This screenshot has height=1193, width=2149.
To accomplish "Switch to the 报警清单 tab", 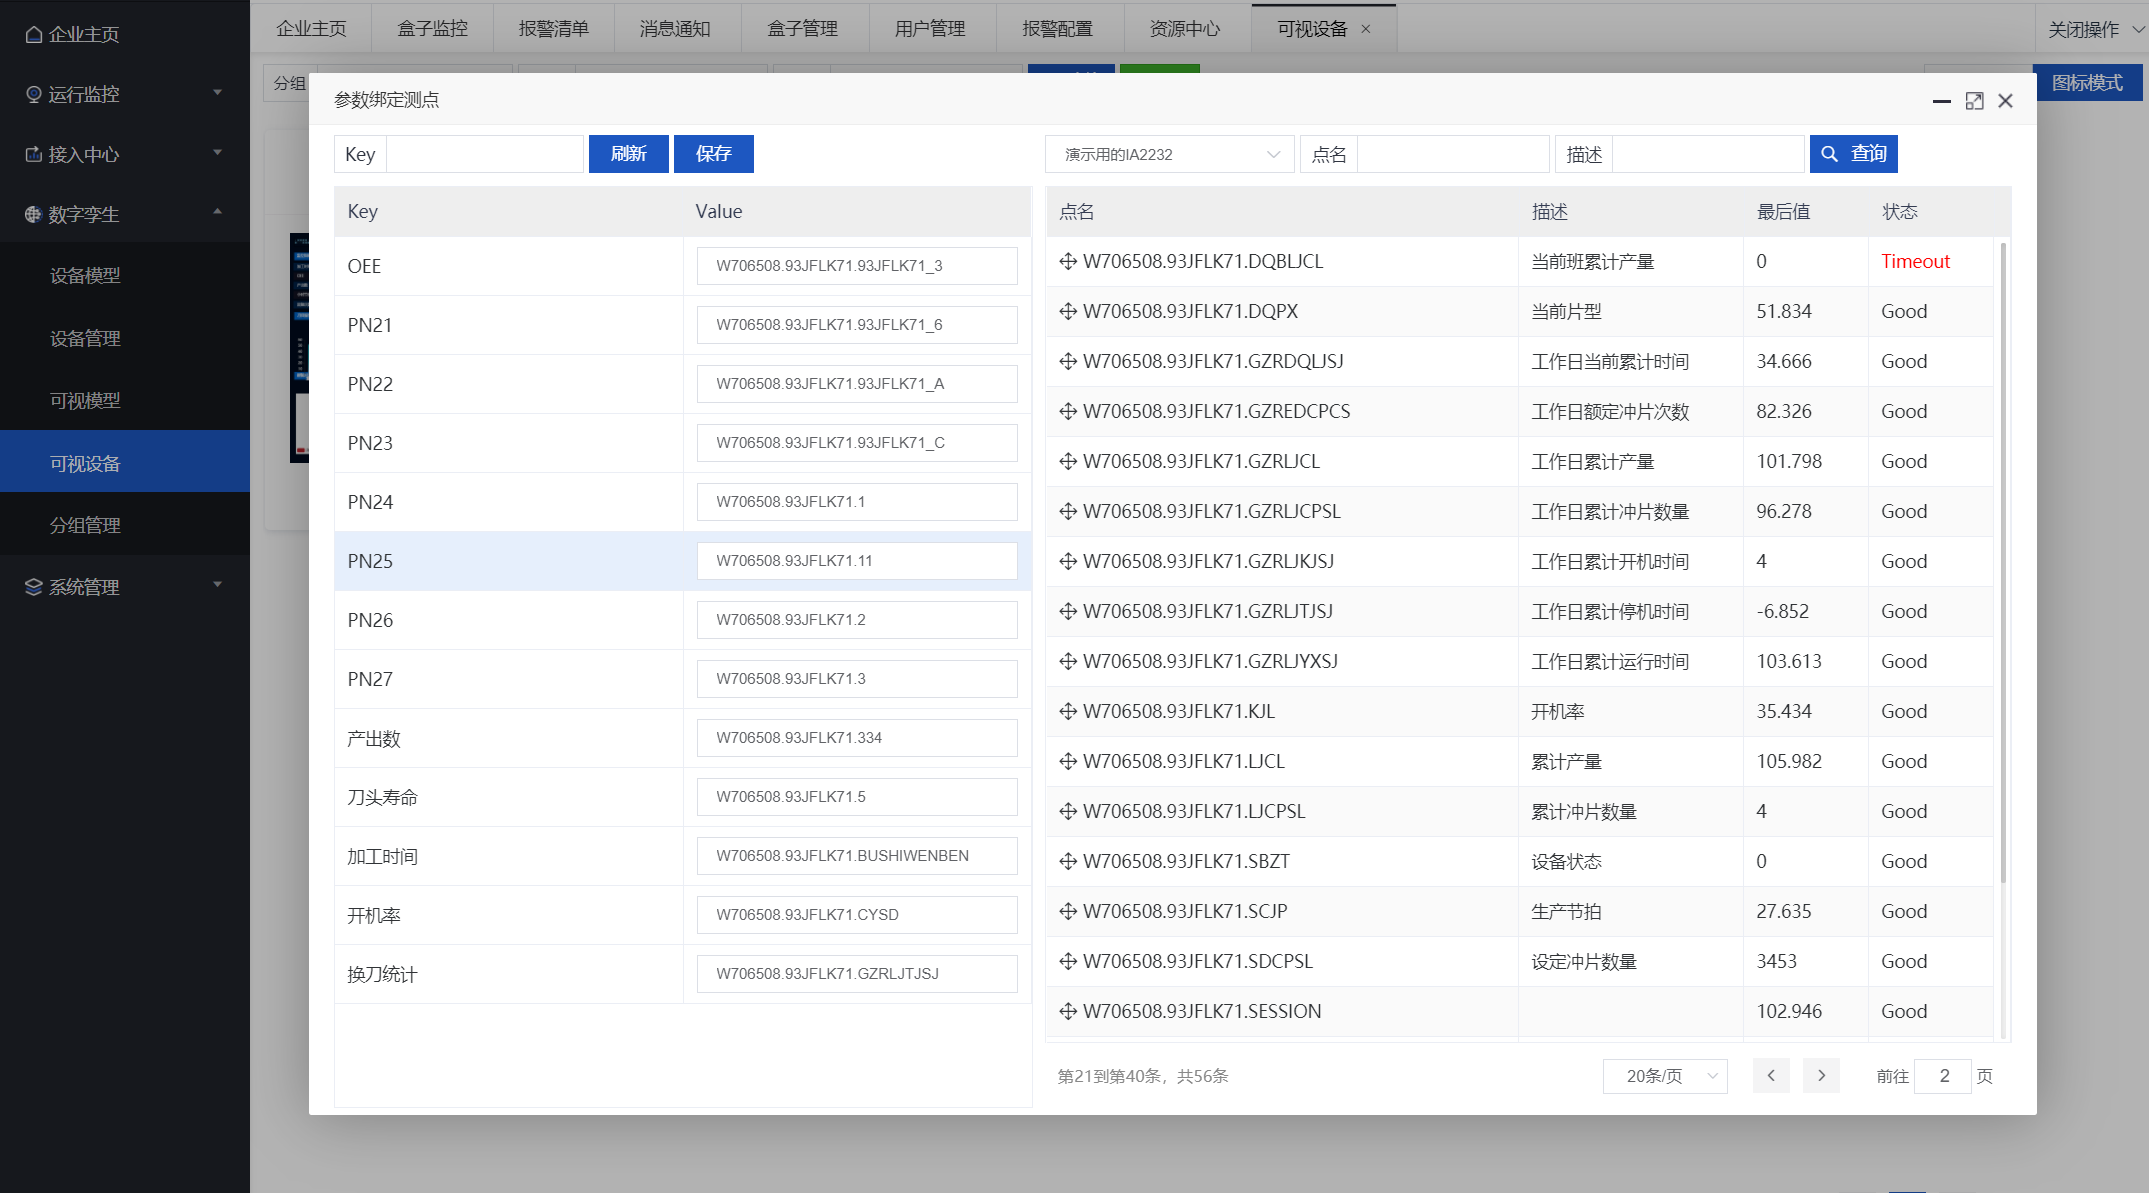I will pyautogui.click(x=554, y=29).
